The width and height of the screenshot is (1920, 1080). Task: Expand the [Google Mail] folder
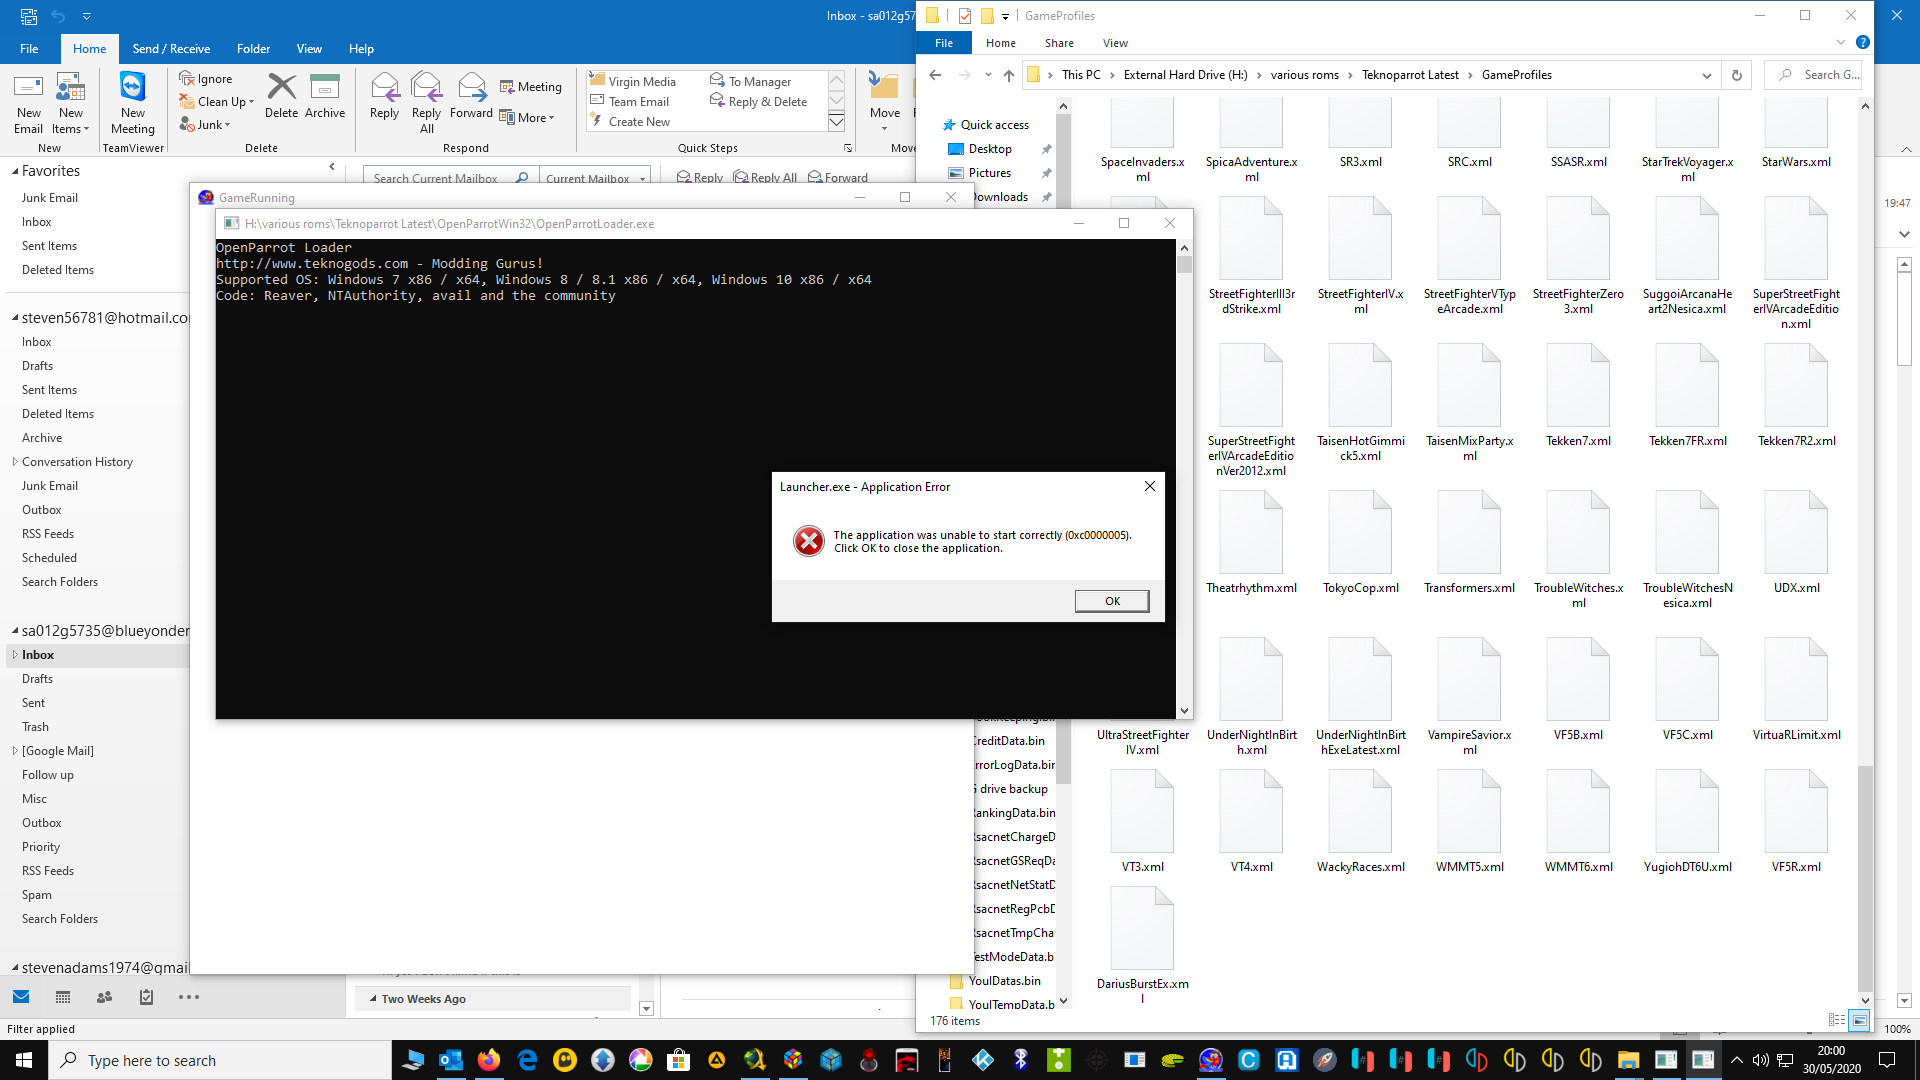15,751
